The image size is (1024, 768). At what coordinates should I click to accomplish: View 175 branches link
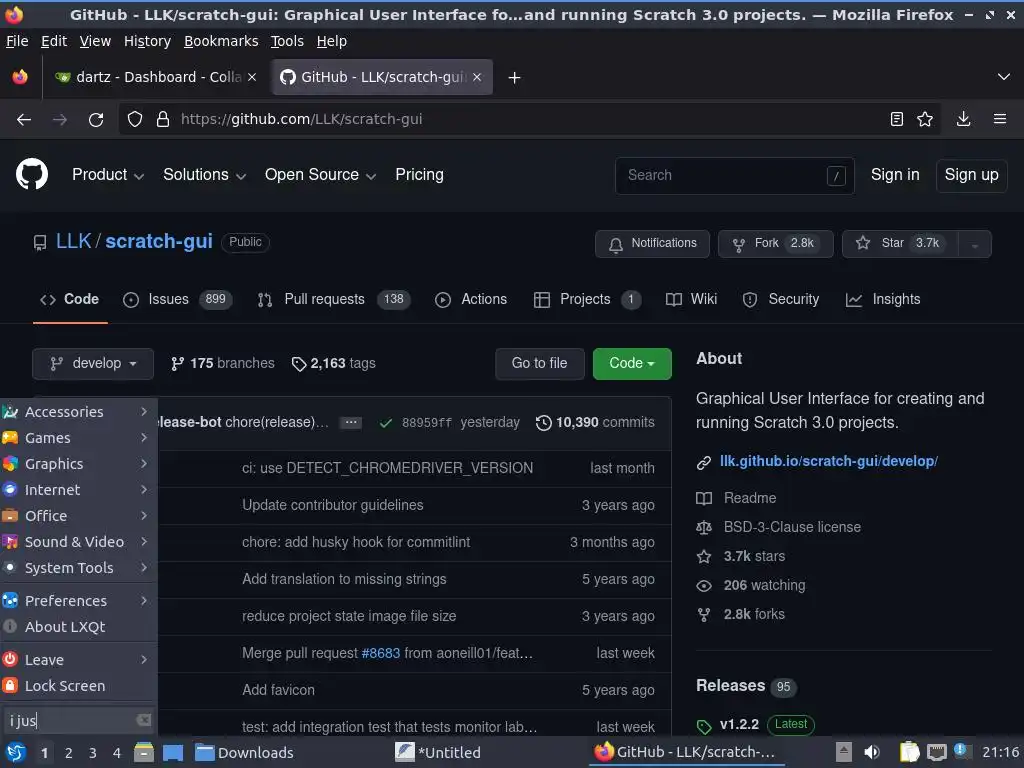(x=223, y=364)
